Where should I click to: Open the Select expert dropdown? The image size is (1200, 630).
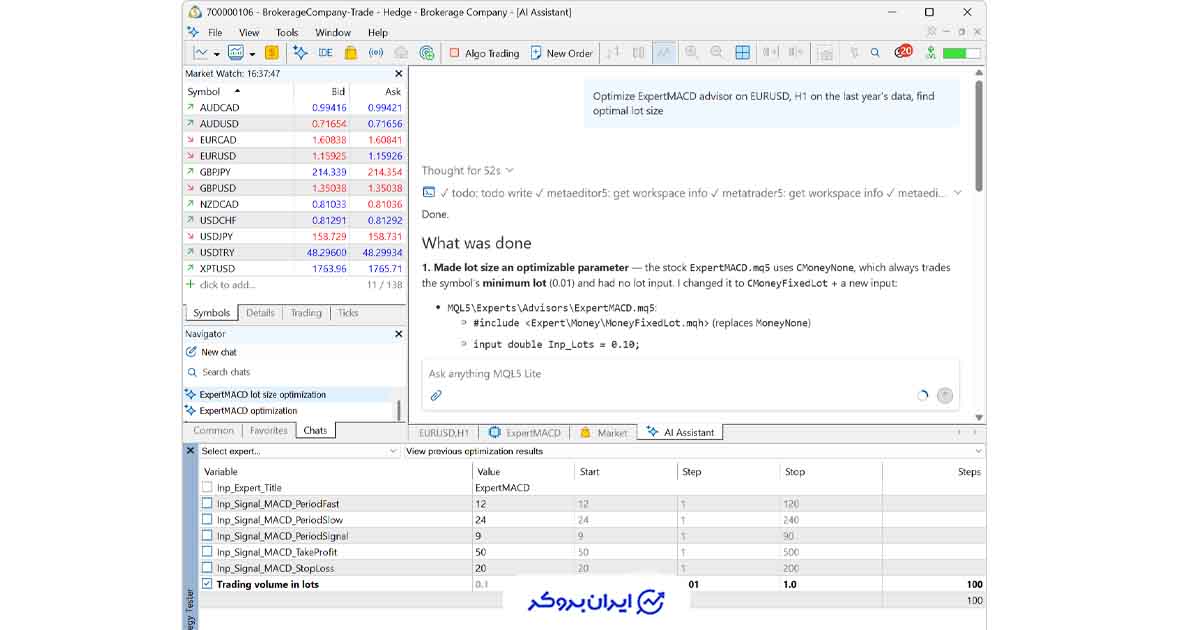[300, 451]
